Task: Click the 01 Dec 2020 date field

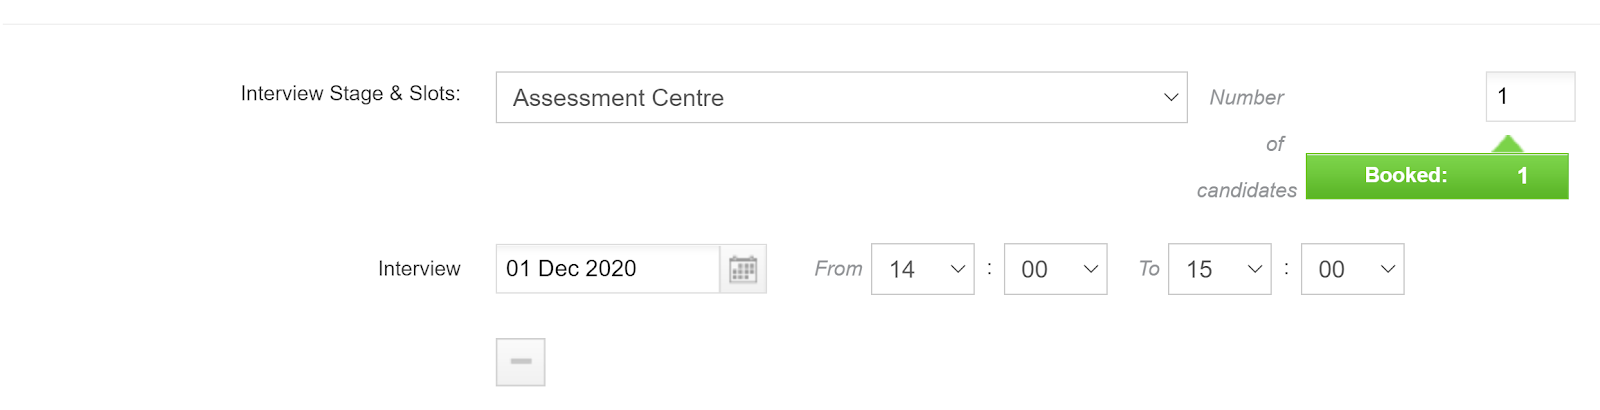Action: (x=608, y=269)
